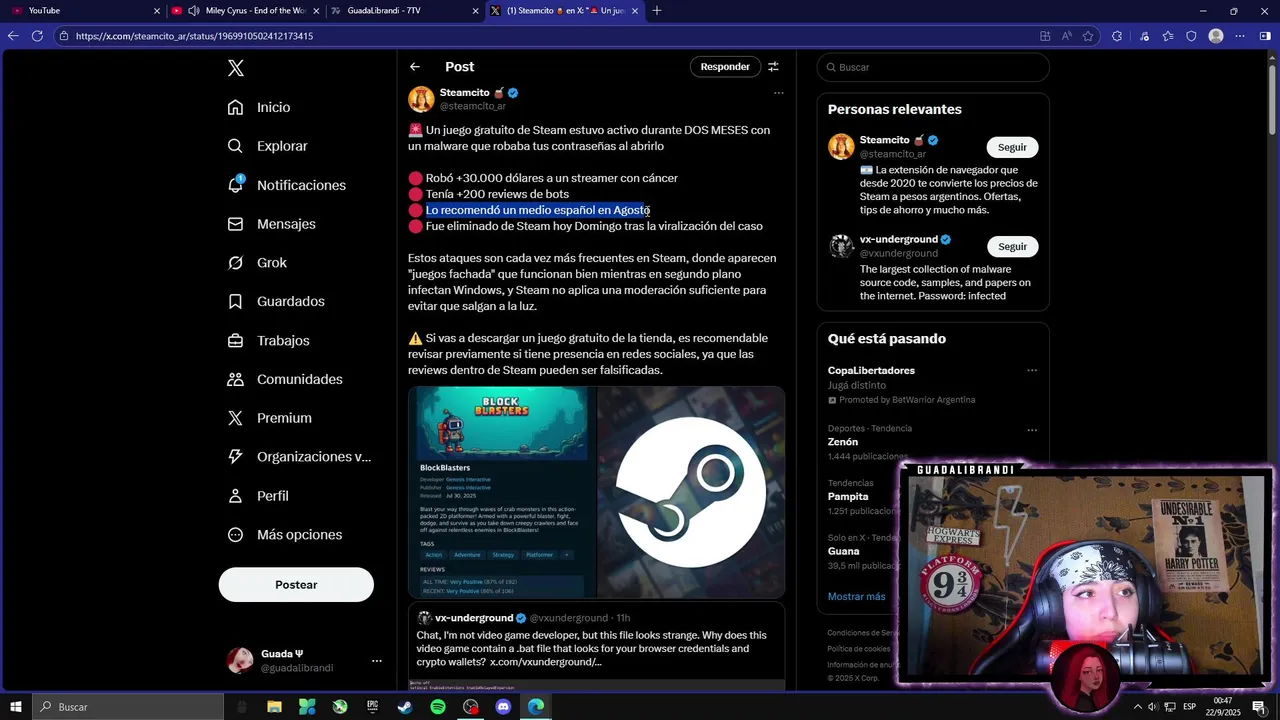The width and height of the screenshot is (1280, 720).
Task: Select the Steamcito X post tab
Action: click(566, 11)
